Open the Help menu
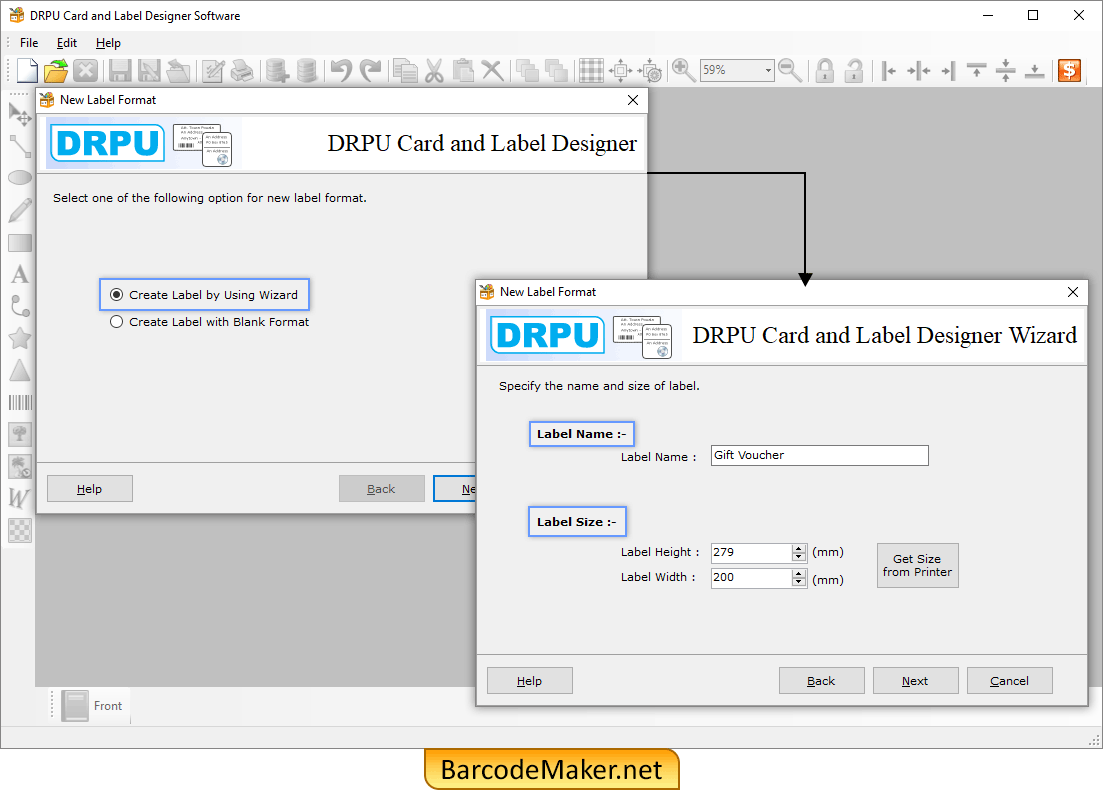Image resolution: width=1103 pixels, height=790 pixels. click(108, 43)
